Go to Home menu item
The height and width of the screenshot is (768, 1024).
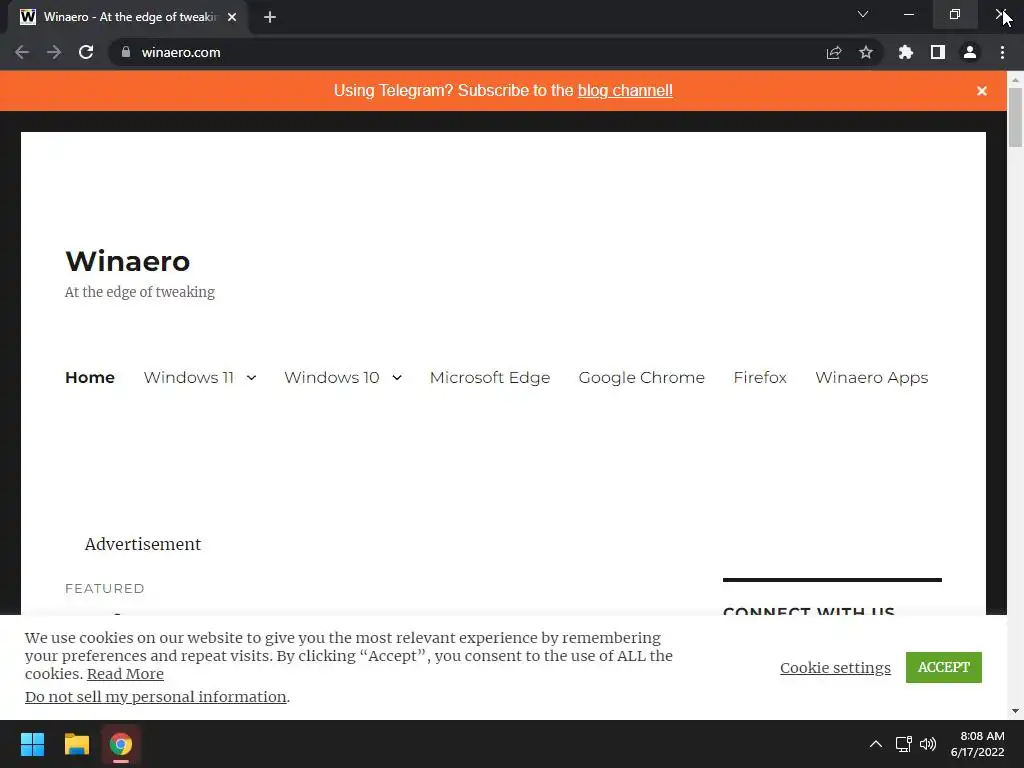coord(90,377)
